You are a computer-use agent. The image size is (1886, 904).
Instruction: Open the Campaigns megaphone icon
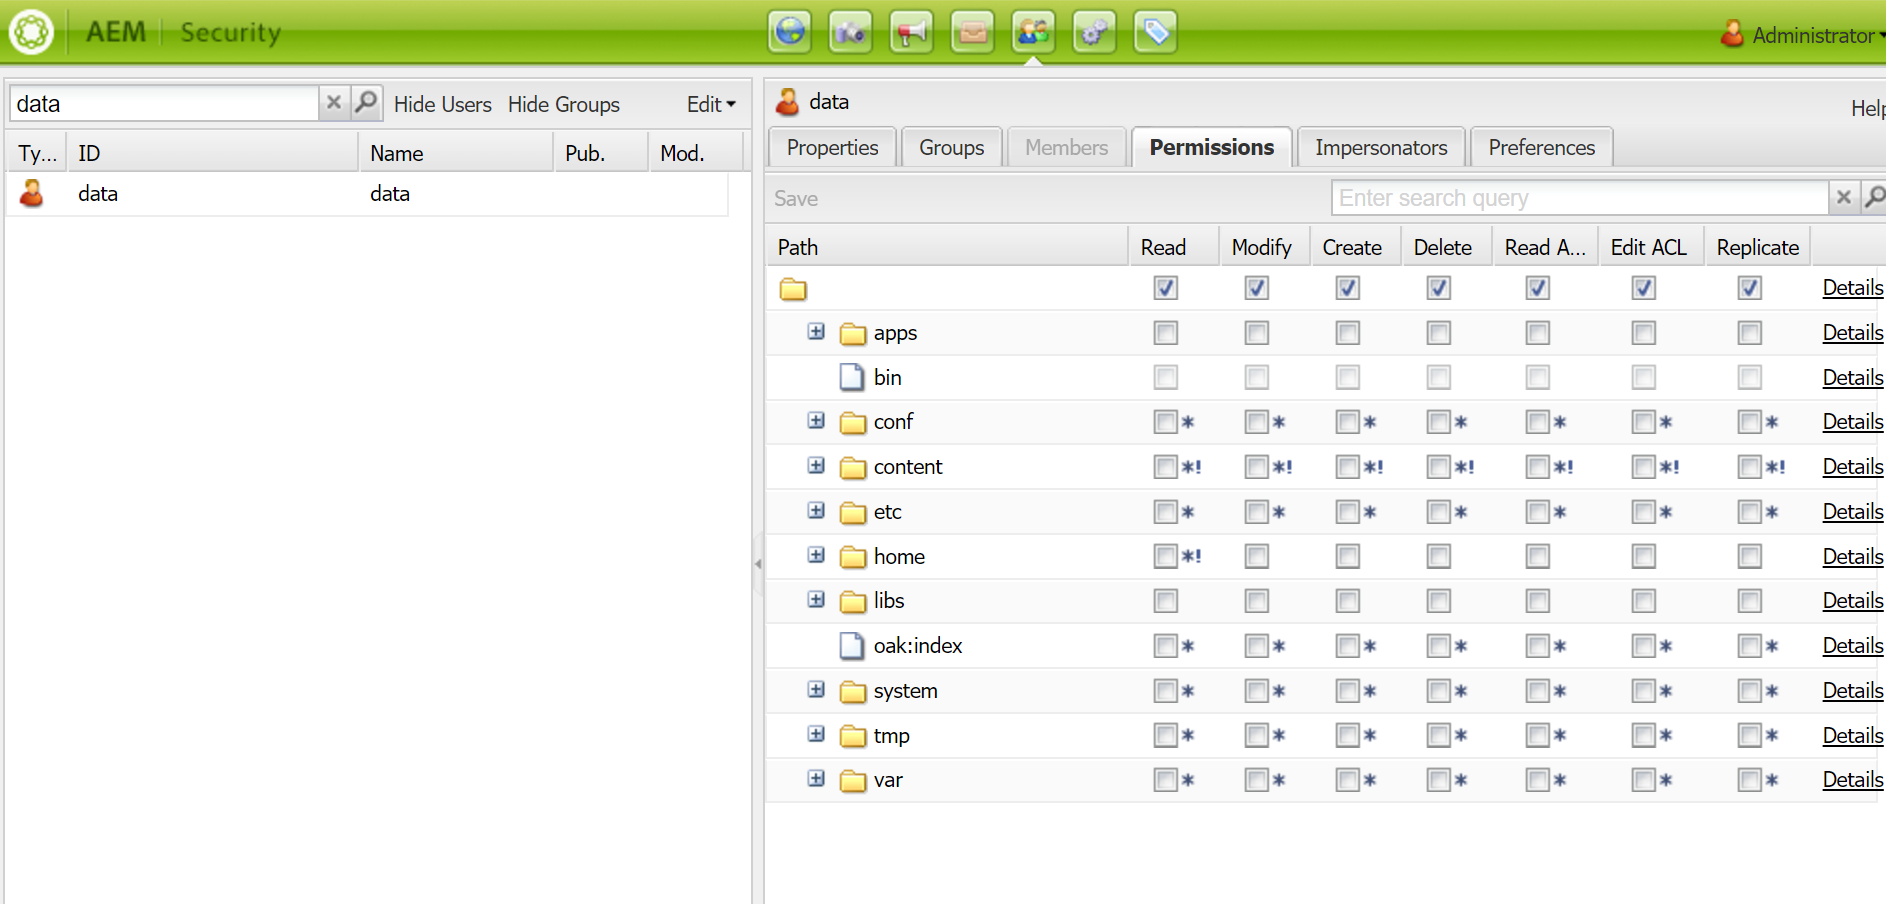pos(912,32)
